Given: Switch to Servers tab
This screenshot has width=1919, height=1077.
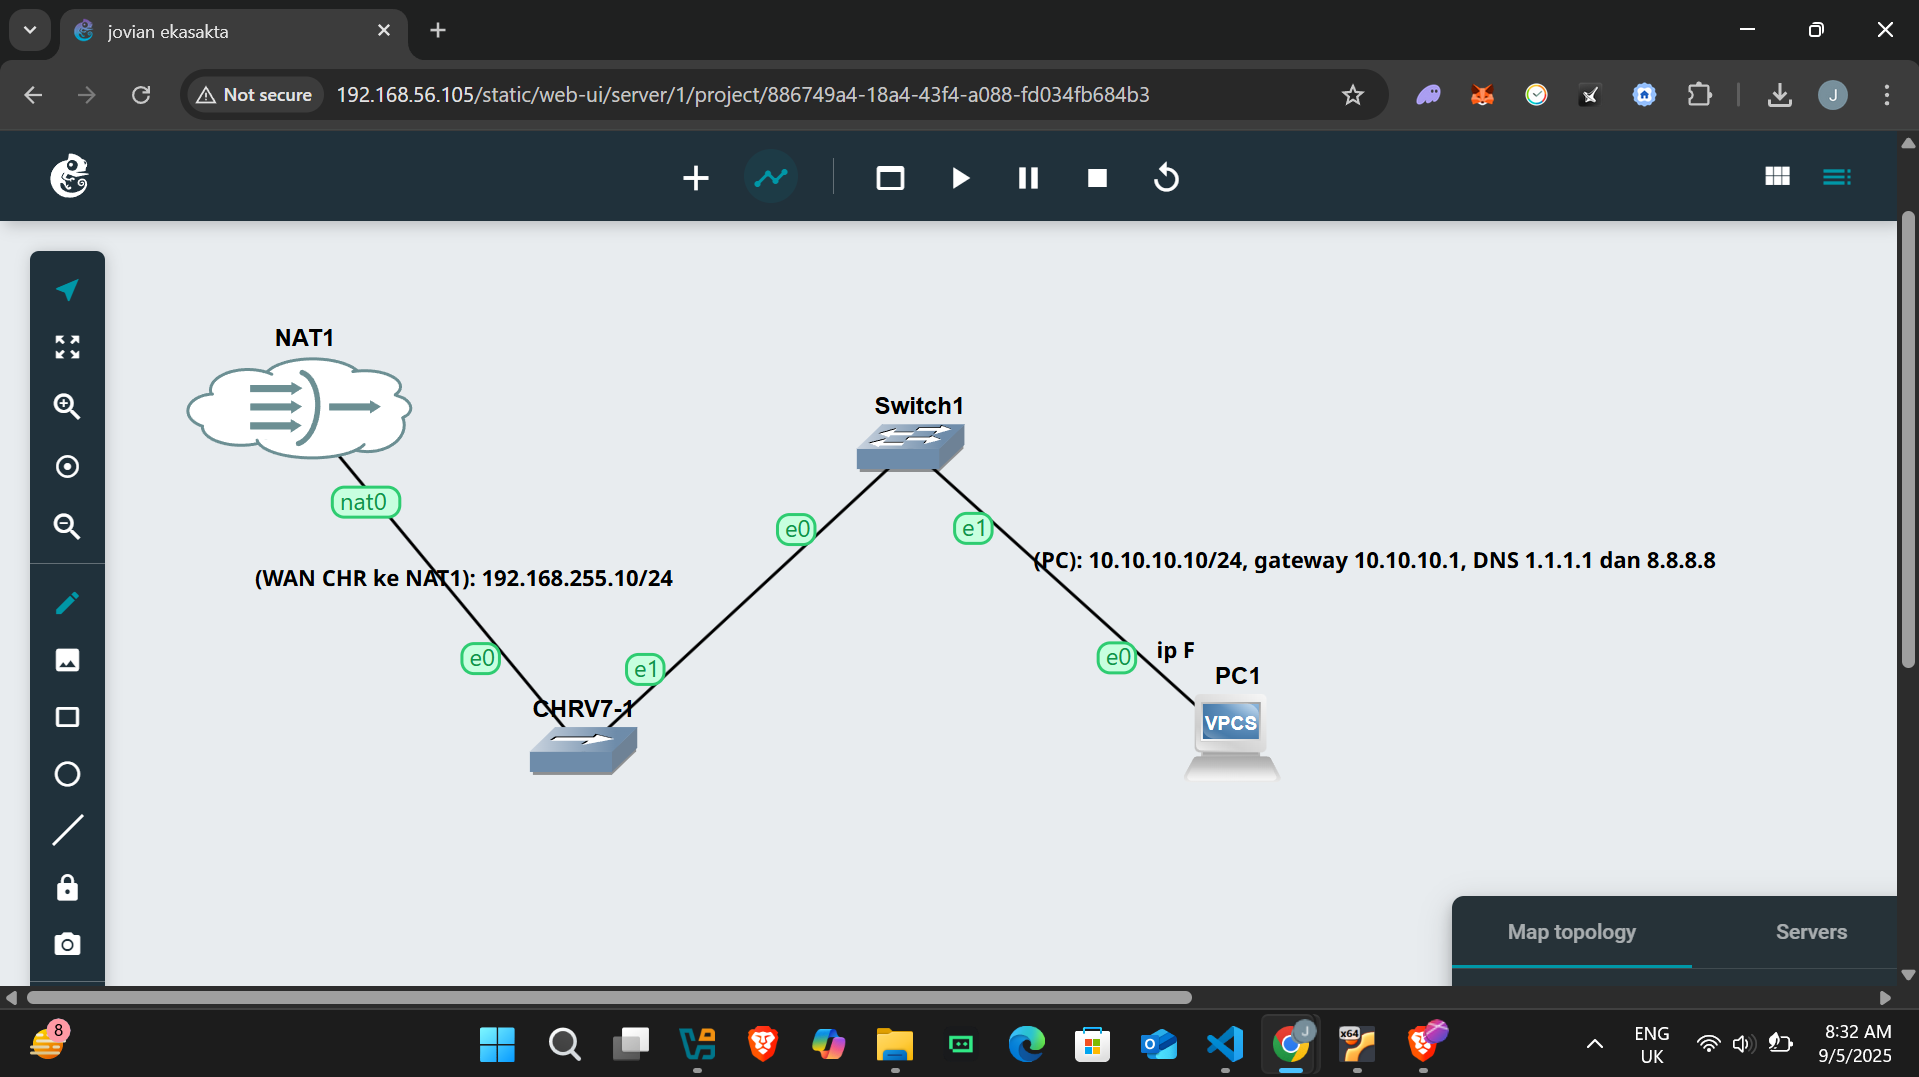Looking at the screenshot, I should [x=1811, y=932].
